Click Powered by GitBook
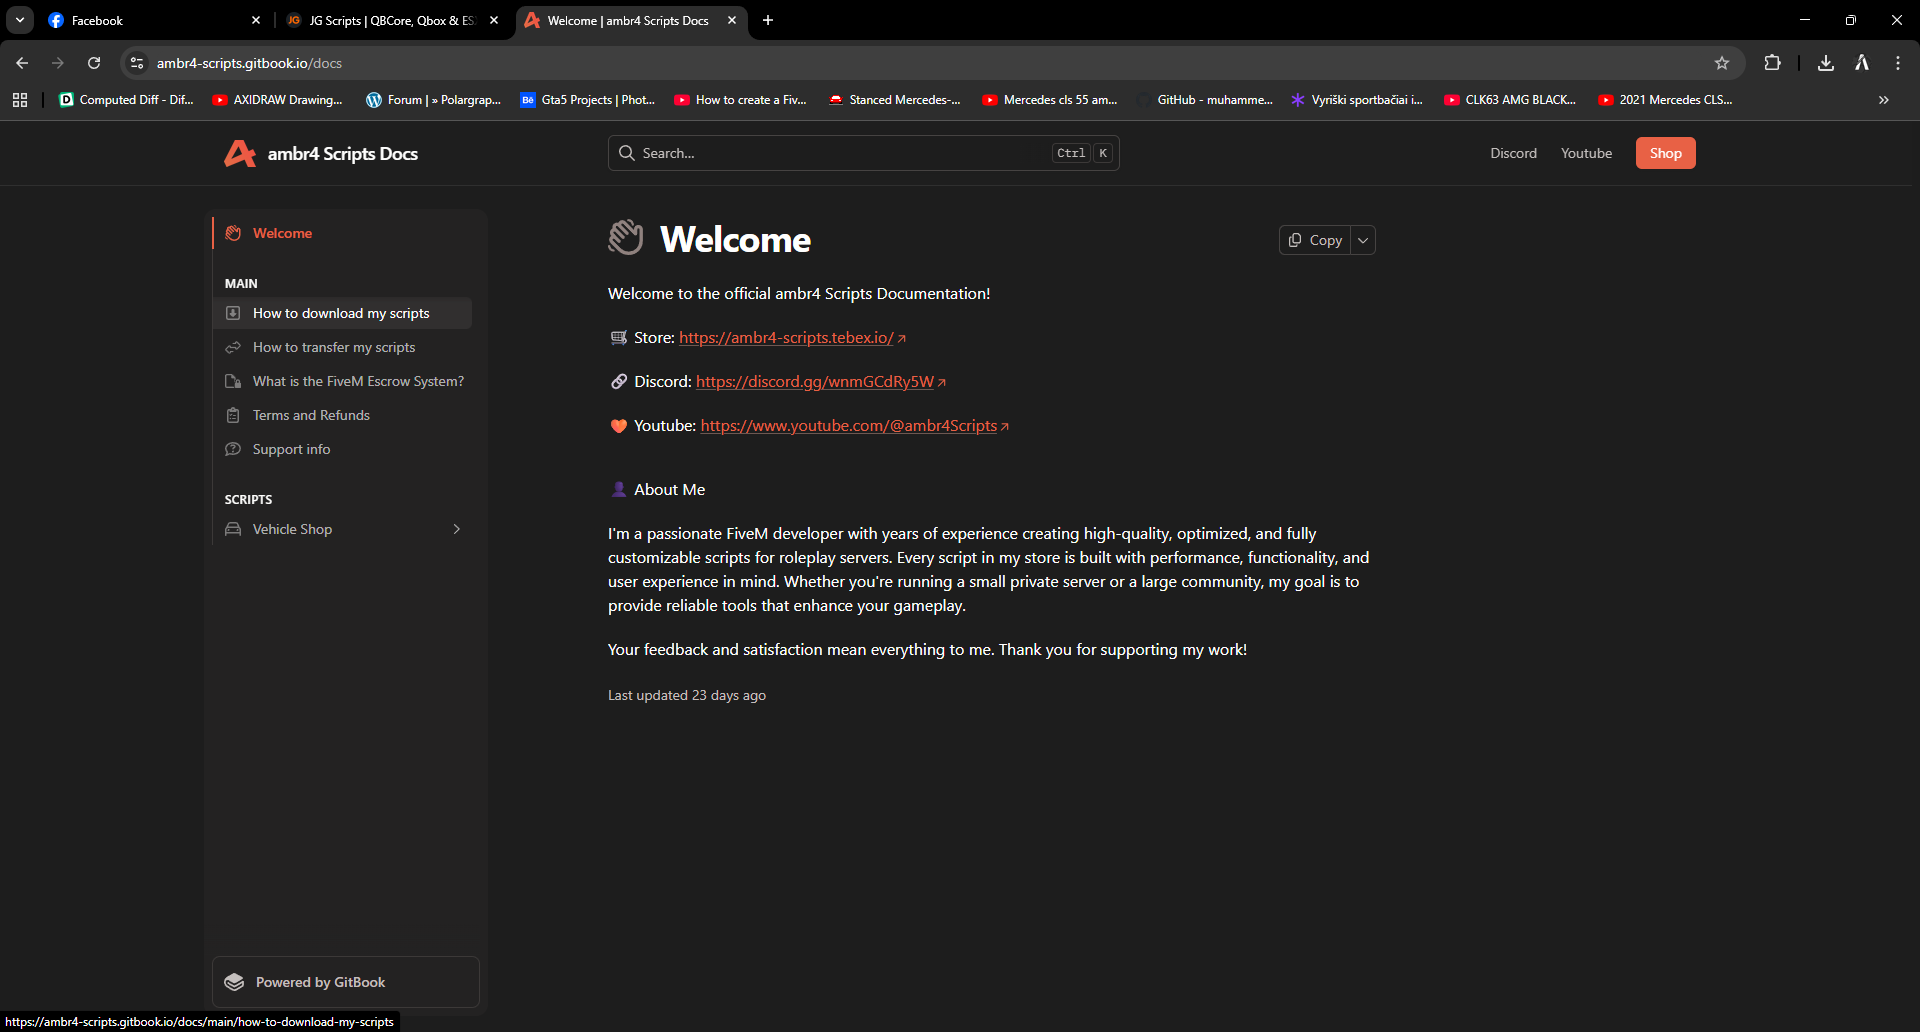Viewport: 1920px width, 1032px height. pos(346,982)
